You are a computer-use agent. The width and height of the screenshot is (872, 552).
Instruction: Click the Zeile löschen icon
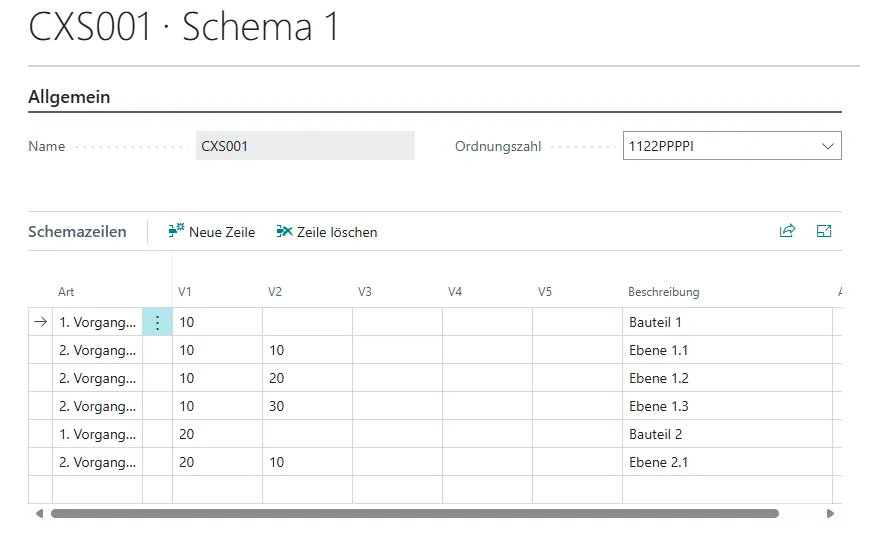[x=284, y=231]
